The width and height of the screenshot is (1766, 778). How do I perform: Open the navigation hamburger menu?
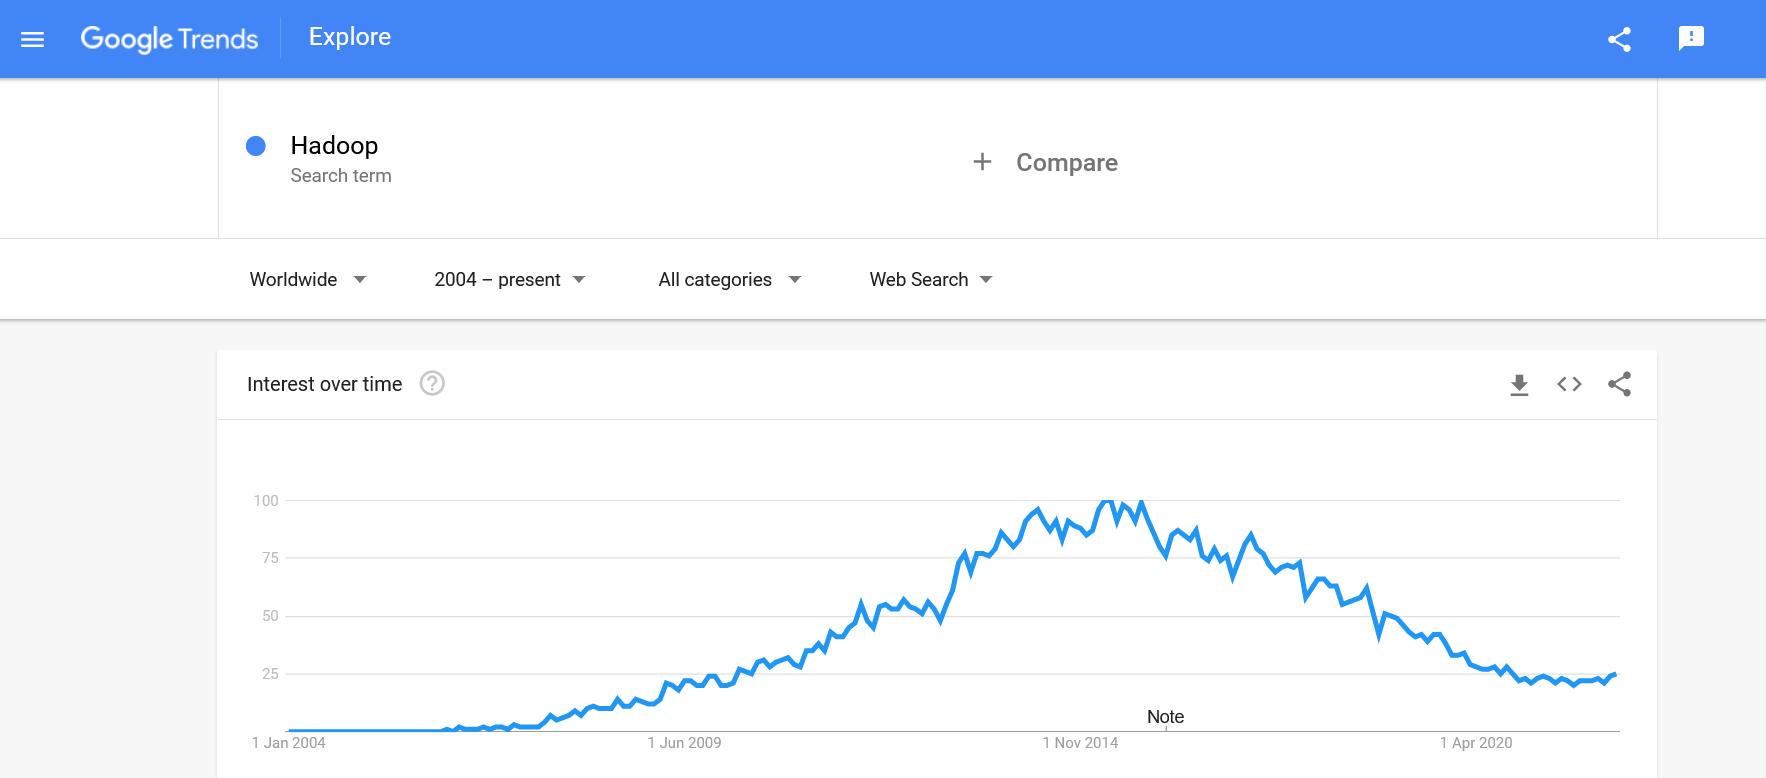coord(33,38)
